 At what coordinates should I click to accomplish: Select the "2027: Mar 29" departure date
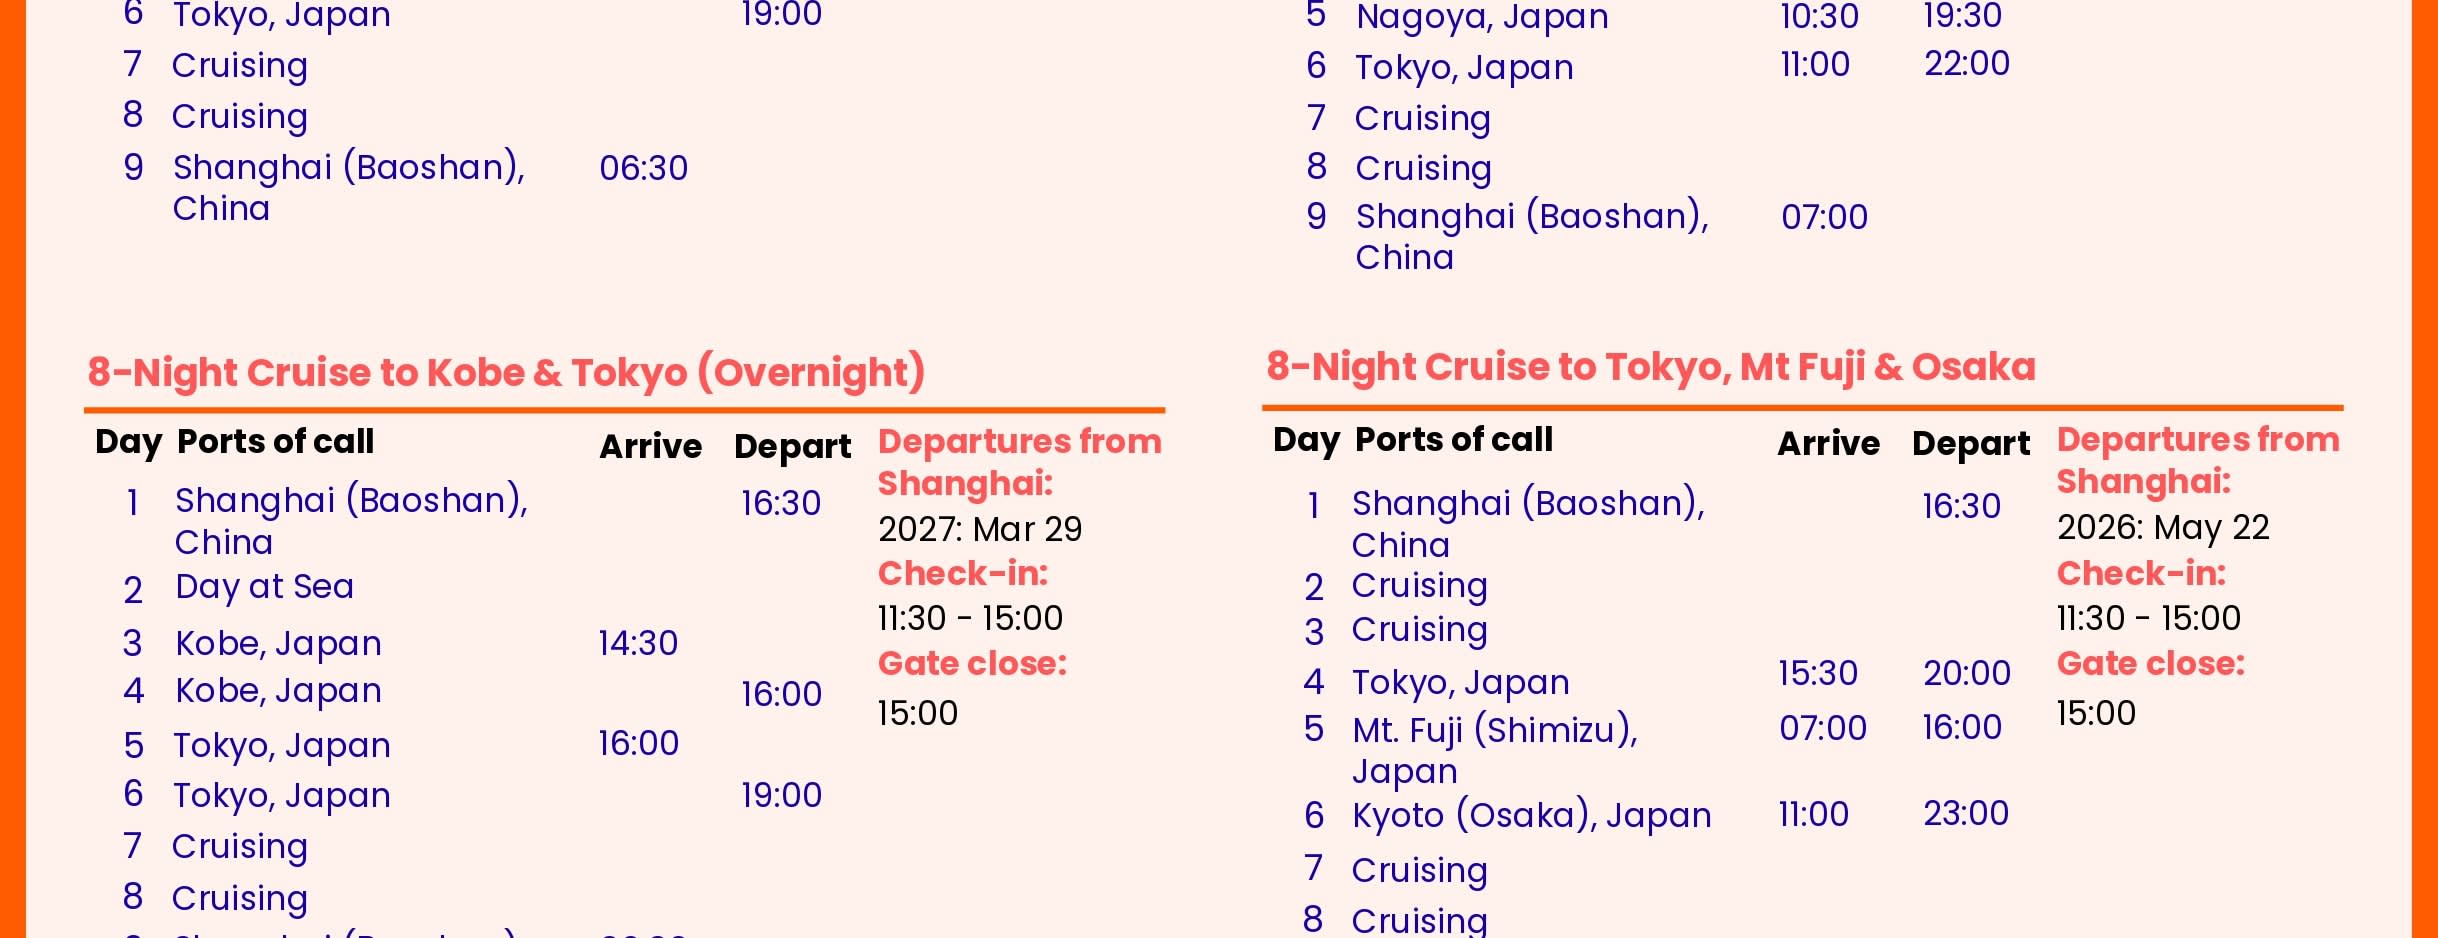980,529
